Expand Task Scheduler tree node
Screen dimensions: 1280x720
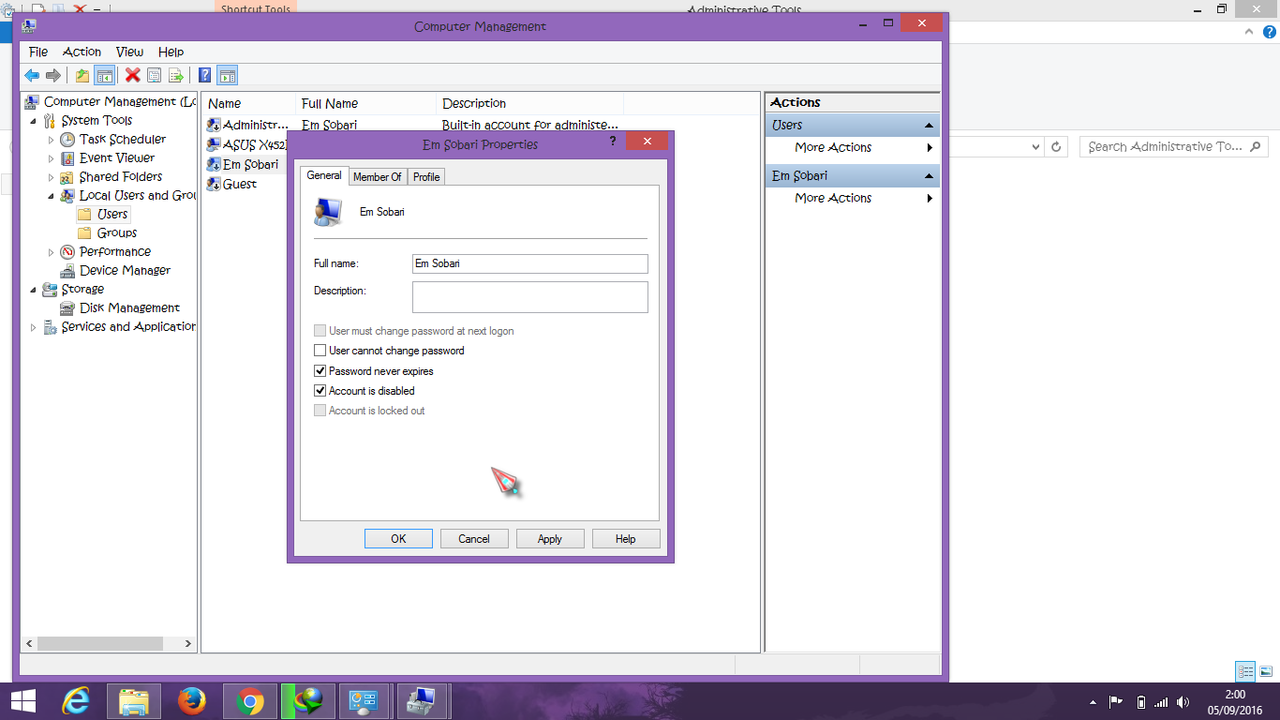[51, 140]
